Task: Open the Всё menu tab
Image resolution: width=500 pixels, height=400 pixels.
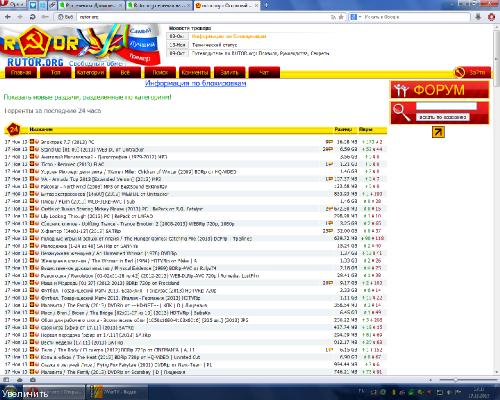Action: (x=125, y=72)
